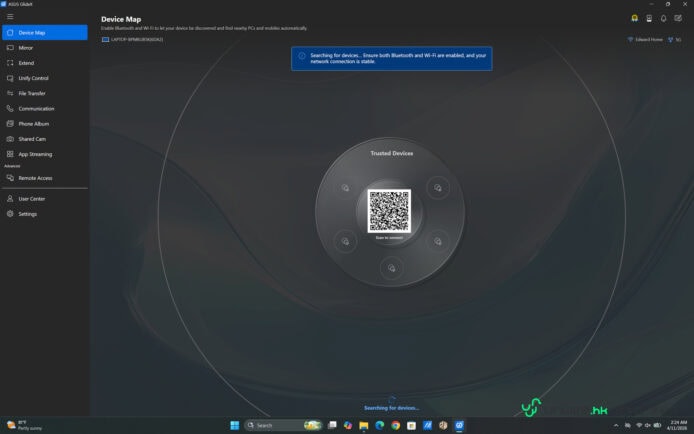Click the empty device slot directly below QR code
This screenshot has width=694, height=434.
tap(391, 268)
